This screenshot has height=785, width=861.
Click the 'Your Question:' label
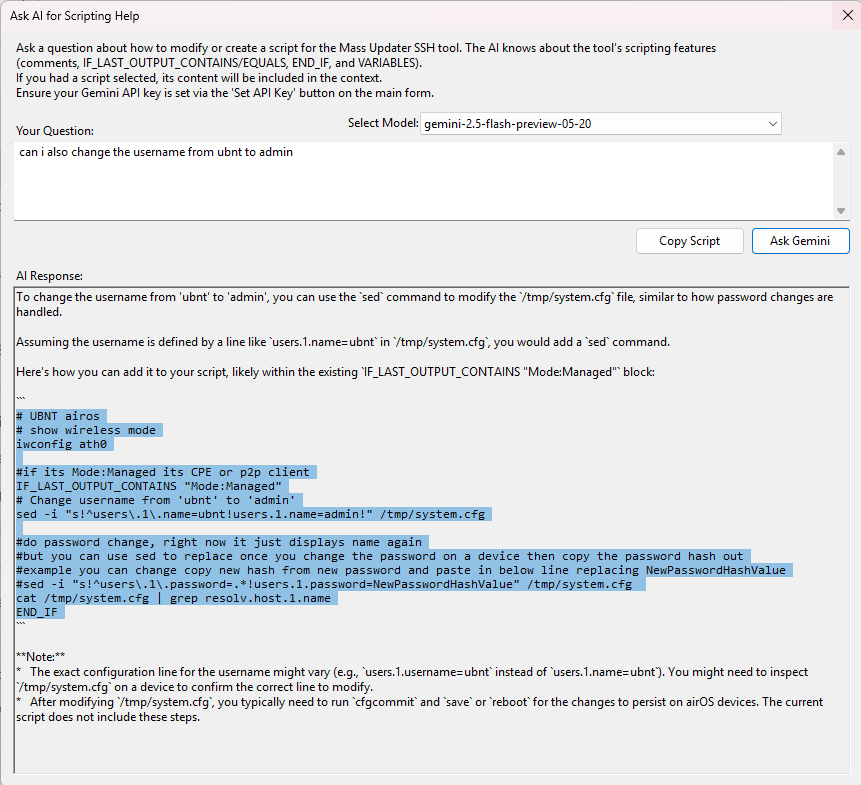click(x=55, y=131)
